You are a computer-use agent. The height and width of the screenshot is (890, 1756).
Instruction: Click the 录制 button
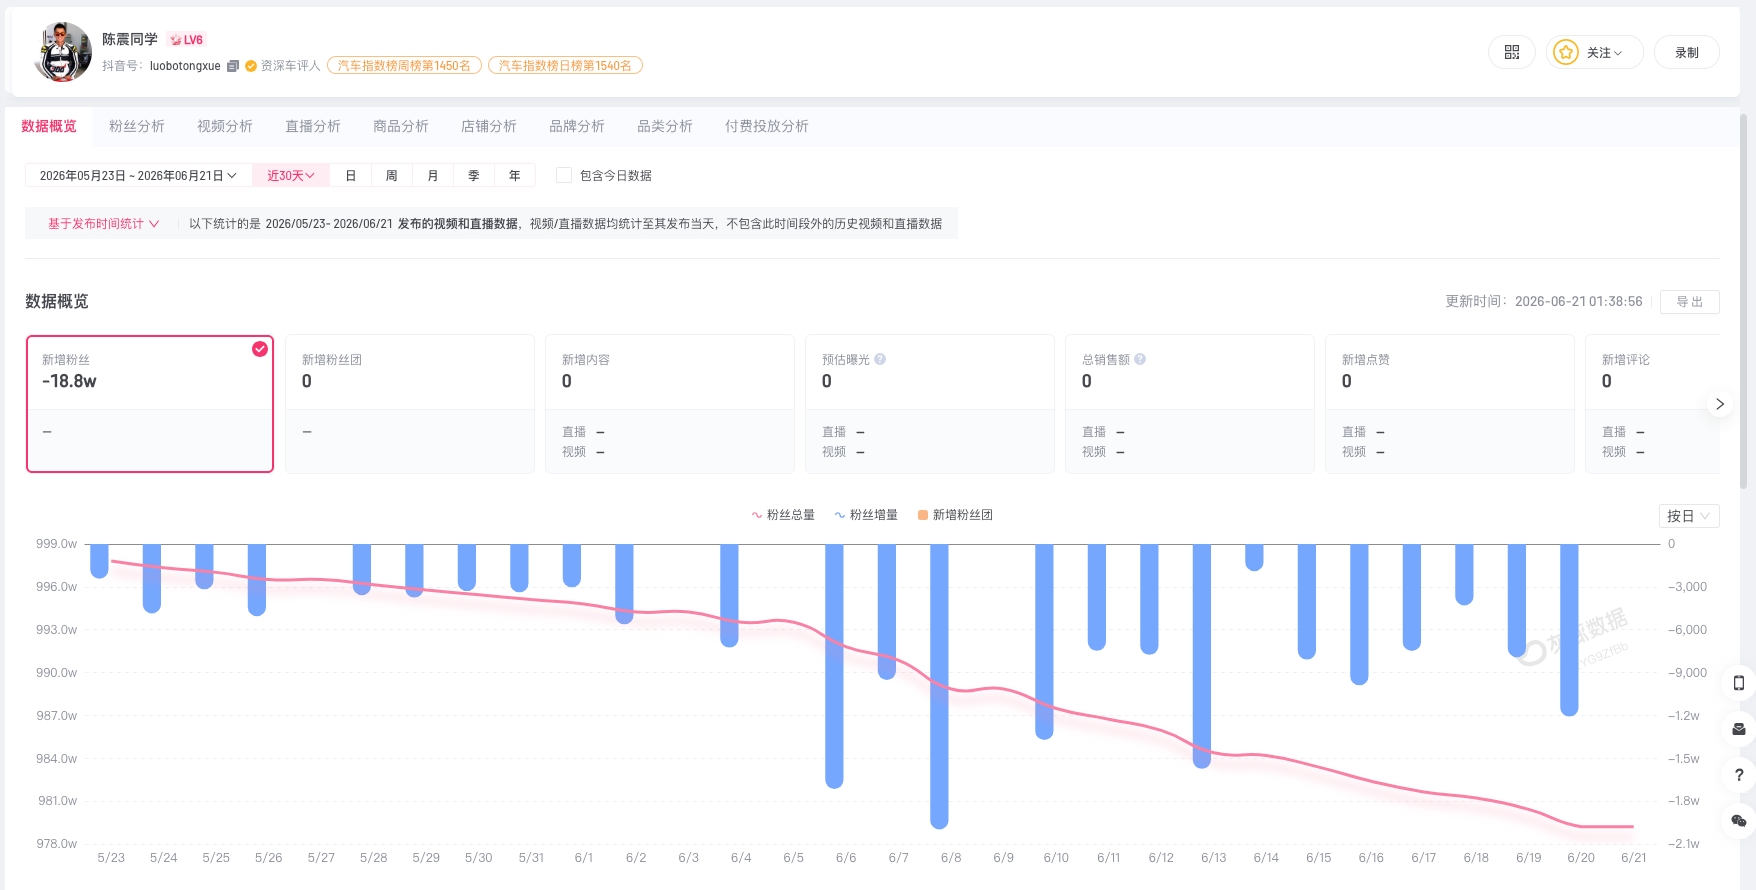[1687, 52]
